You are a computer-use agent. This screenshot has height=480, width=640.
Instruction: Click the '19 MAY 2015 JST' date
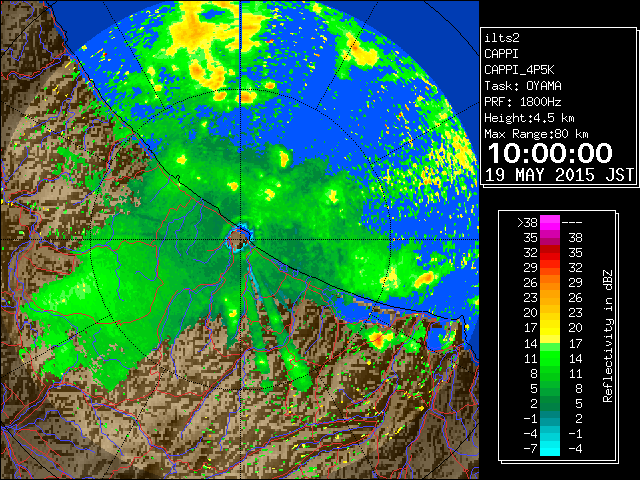coord(559,175)
